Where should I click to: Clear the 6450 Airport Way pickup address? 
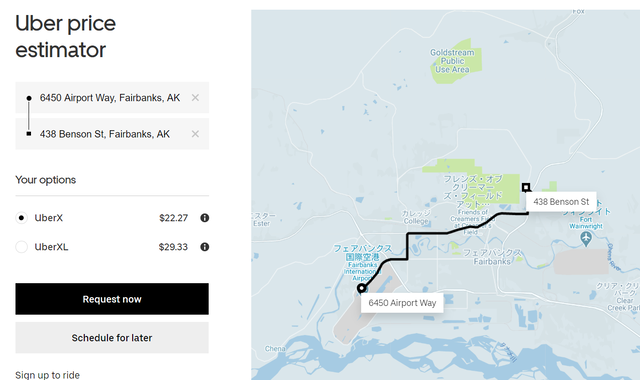tap(195, 98)
